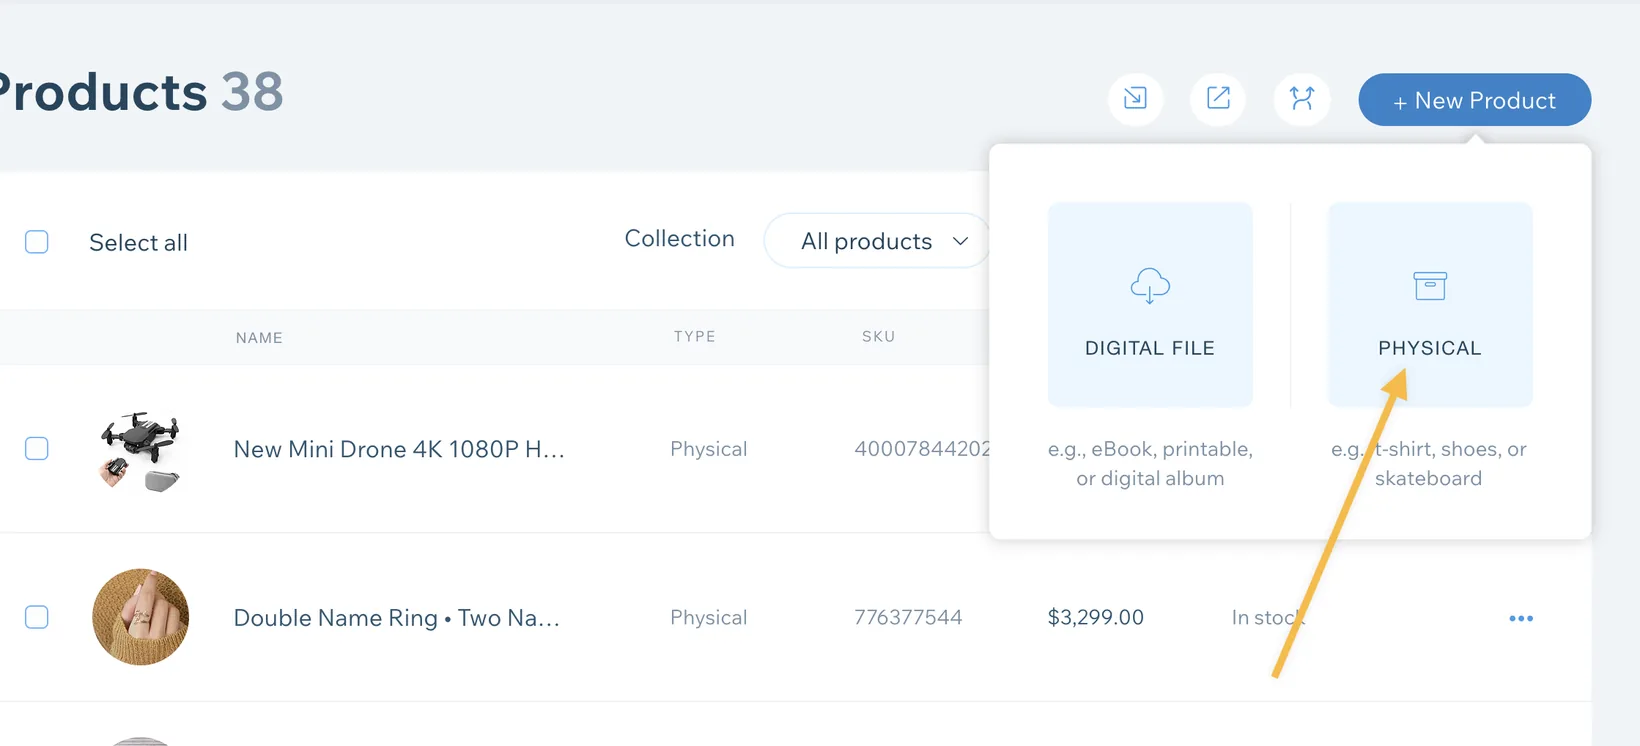This screenshot has width=1640, height=746.
Task: Sort by the TYPE column header
Action: (695, 337)
